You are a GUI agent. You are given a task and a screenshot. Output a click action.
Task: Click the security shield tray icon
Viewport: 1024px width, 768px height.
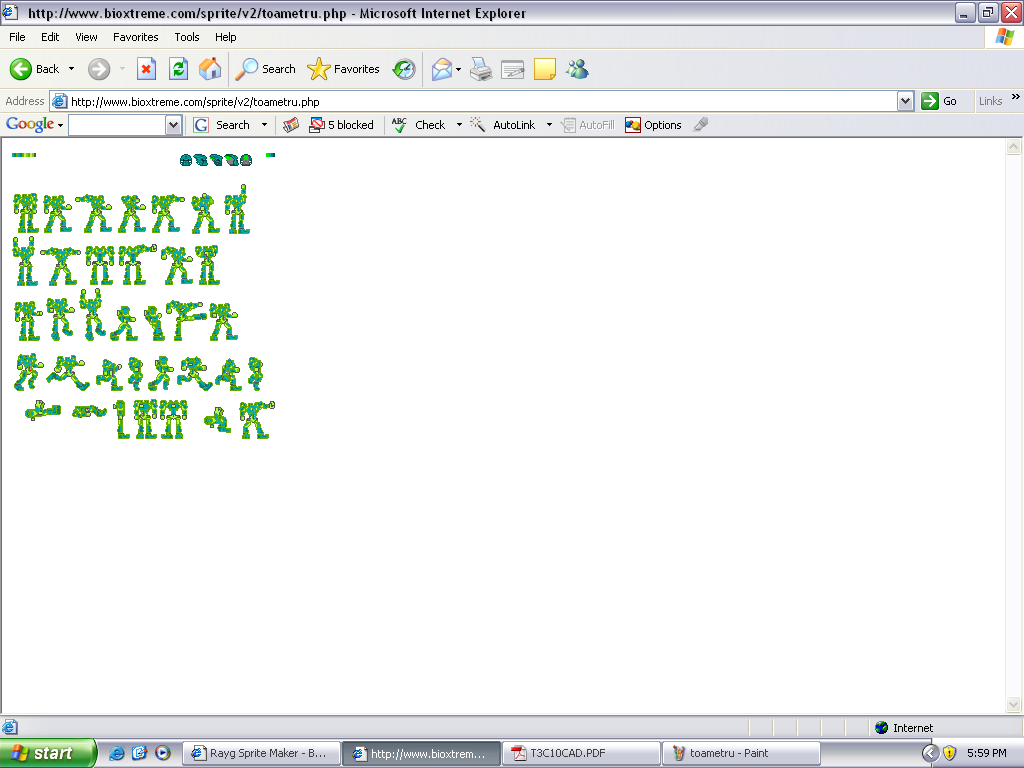950,753
